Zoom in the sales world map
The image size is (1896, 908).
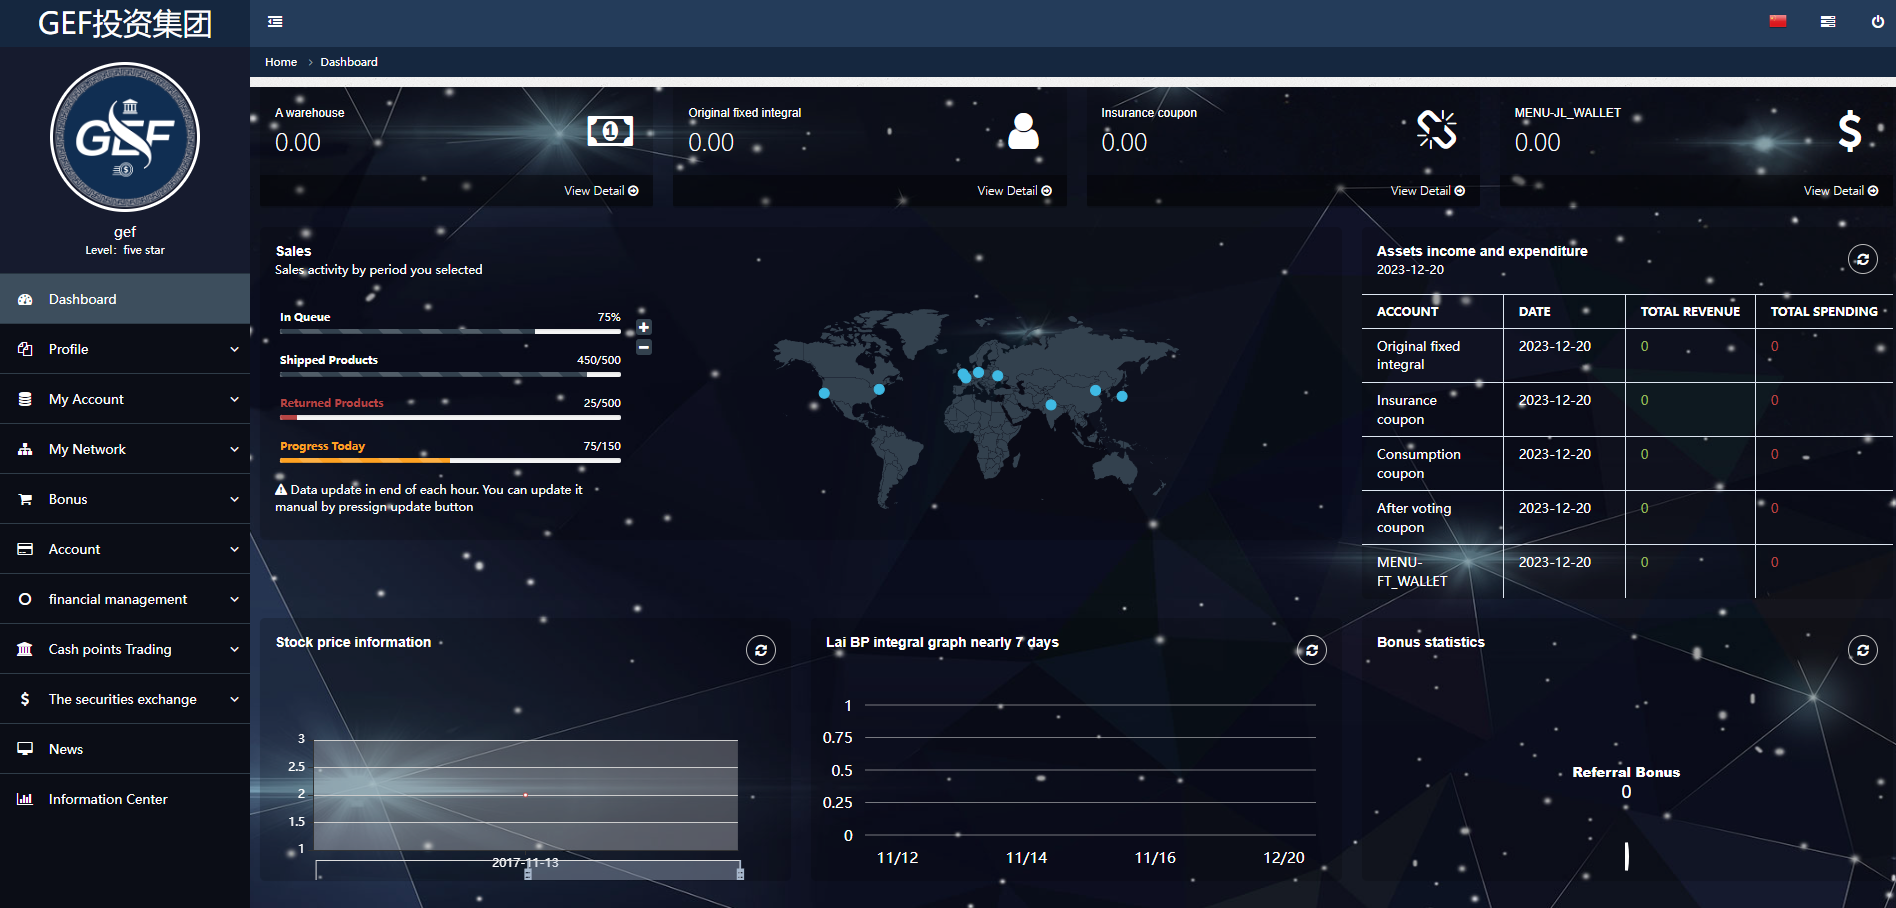[644, 327]
